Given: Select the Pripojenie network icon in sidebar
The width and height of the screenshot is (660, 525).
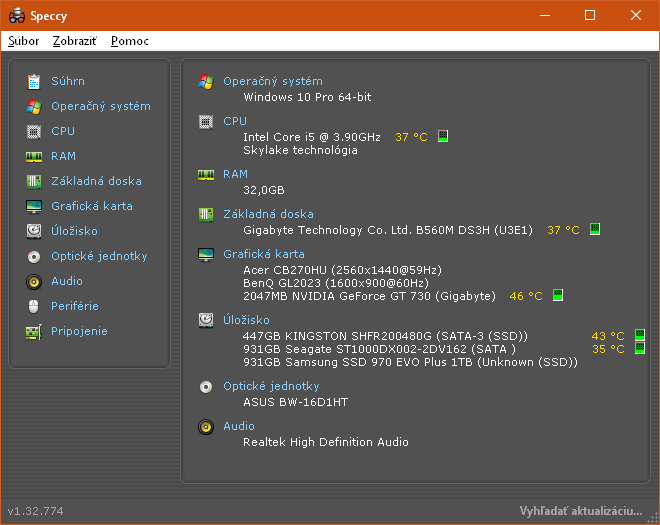Looking at the screenshot, I should 34,331.
